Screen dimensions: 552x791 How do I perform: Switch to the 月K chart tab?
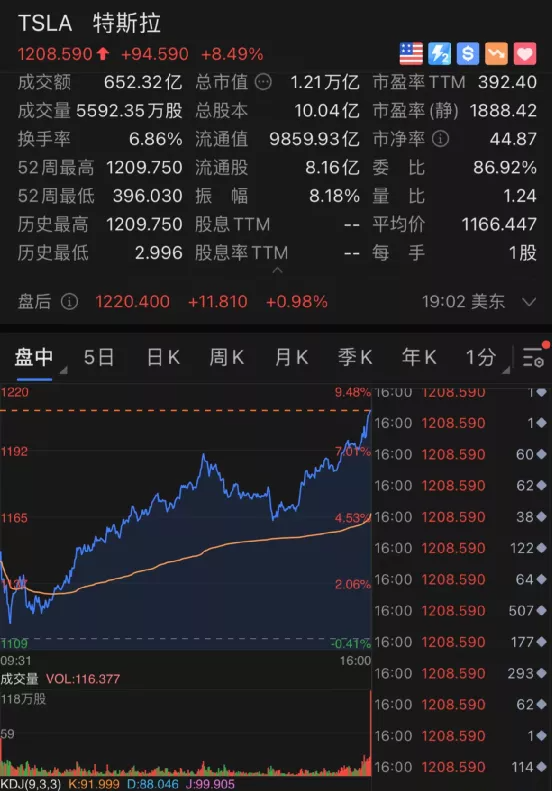[292, 358]
